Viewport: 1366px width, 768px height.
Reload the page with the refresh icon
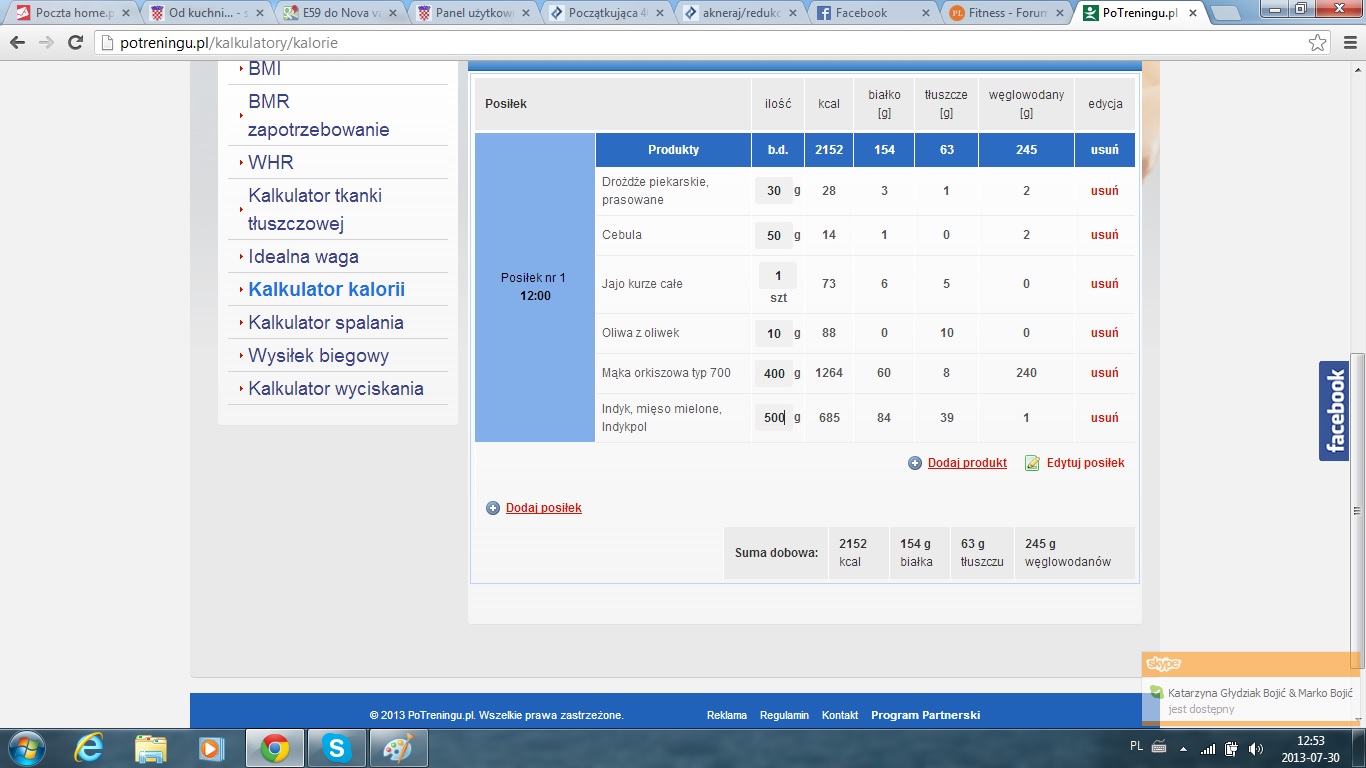(x=75, y=43)
